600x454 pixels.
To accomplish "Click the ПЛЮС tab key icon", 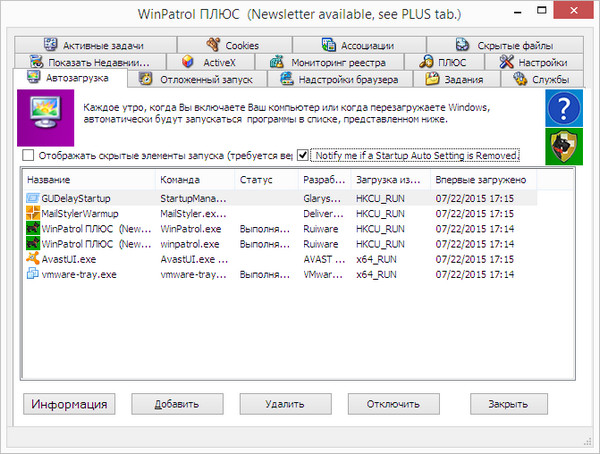I will point(426,62).
